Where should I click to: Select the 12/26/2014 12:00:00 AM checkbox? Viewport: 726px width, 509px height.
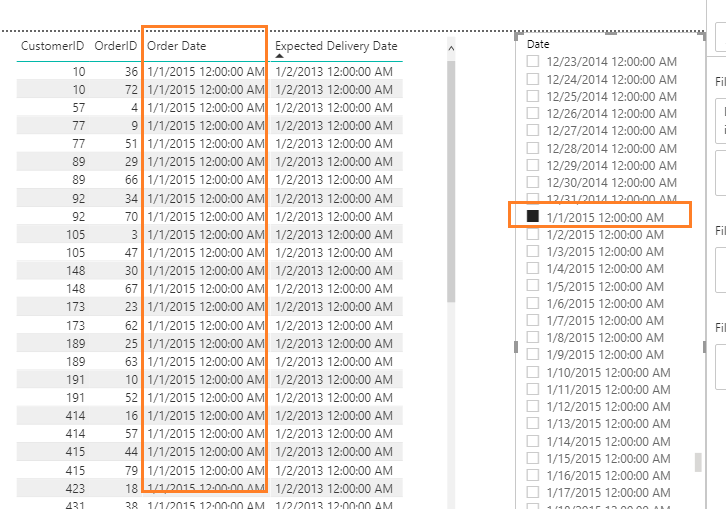(532, 113)
